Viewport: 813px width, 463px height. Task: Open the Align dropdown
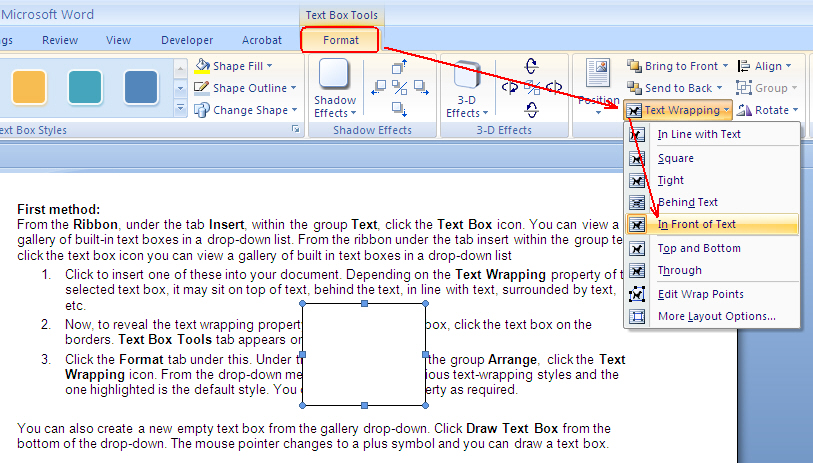tap(765, 66)
